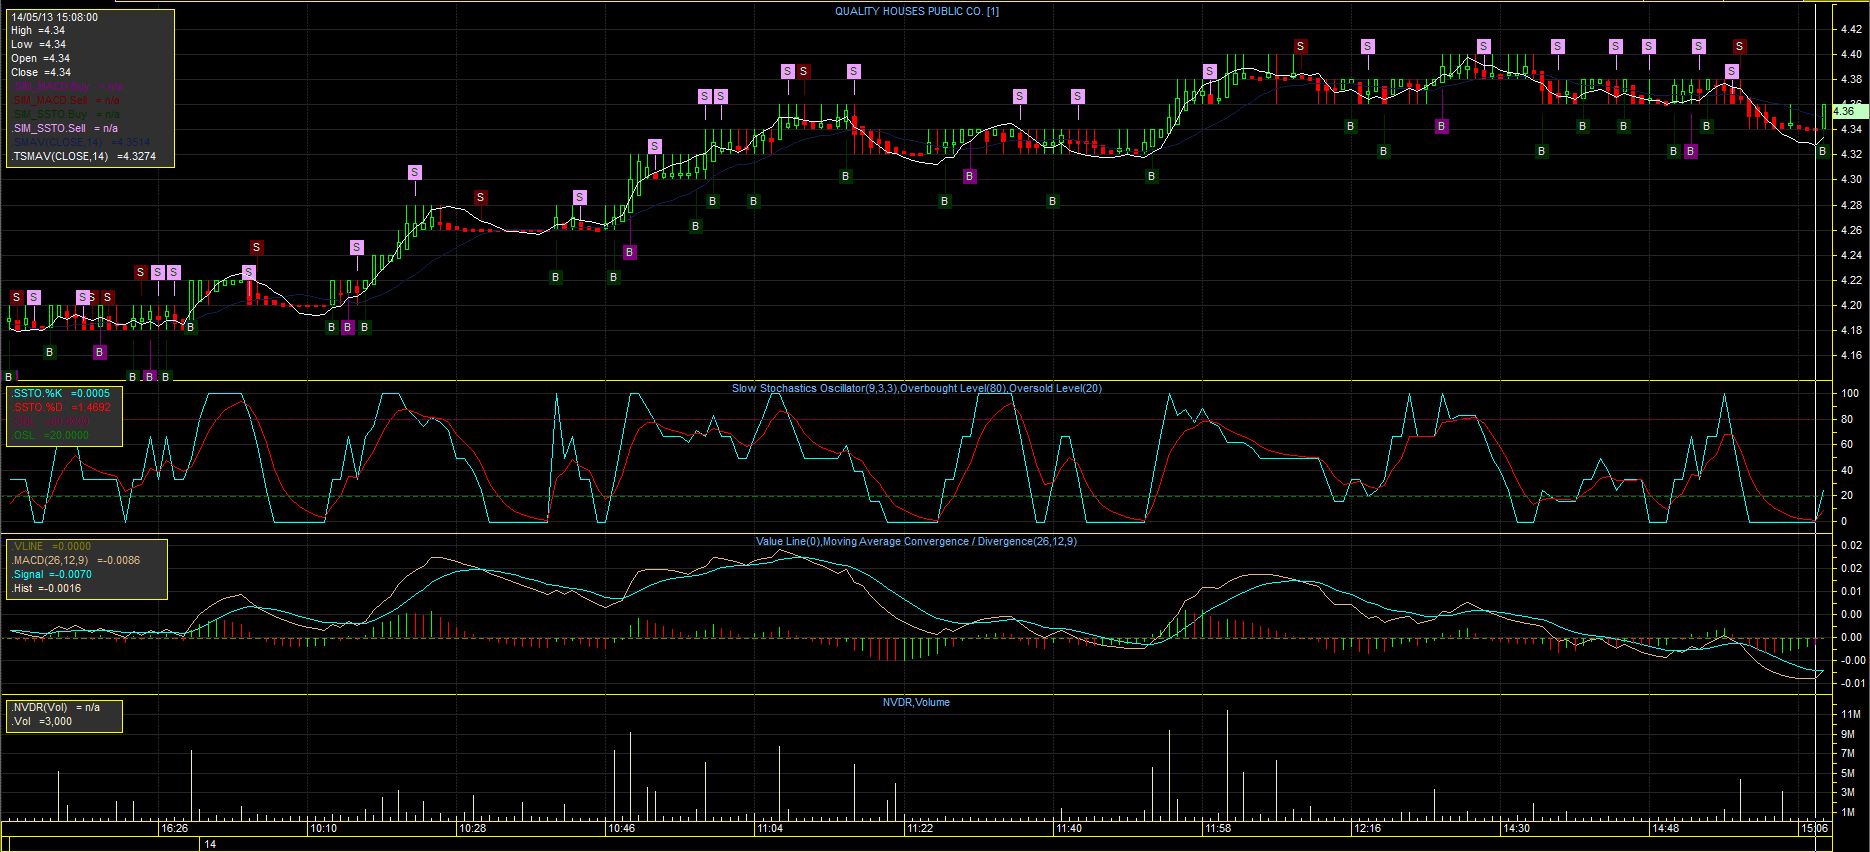Image resolution: width=1870 pixels, height=852 pixels.
Task: Click the .SIM_SSTO.Sell legend entry
Action: pos(64,128)
